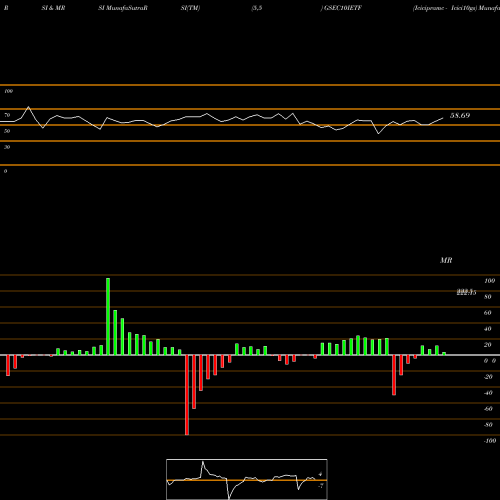This screenshot has height=500, width=500.
Task: Click the 'SI & MR' header text
Action: click(53, 8)
